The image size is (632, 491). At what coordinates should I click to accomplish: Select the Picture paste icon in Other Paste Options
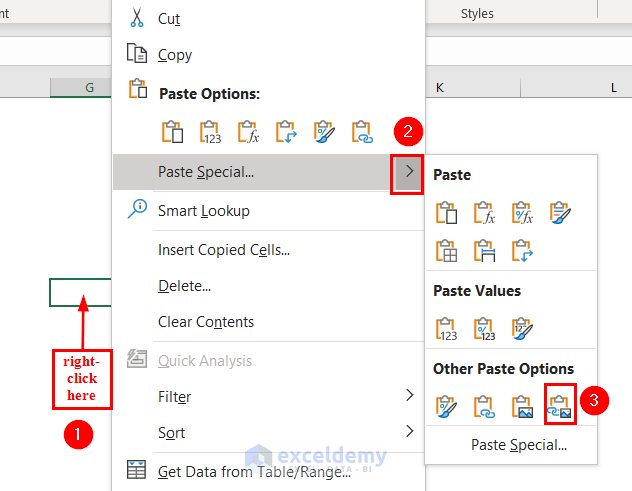[x=522, y=406]
